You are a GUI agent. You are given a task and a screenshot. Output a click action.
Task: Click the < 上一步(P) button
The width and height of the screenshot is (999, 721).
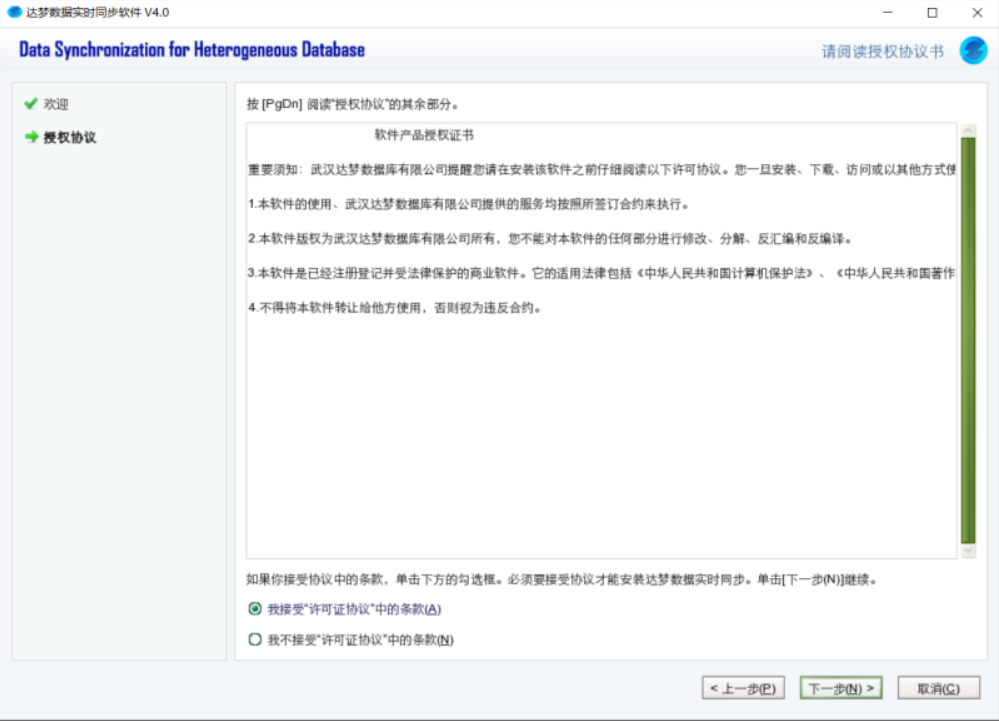[743, 688]
